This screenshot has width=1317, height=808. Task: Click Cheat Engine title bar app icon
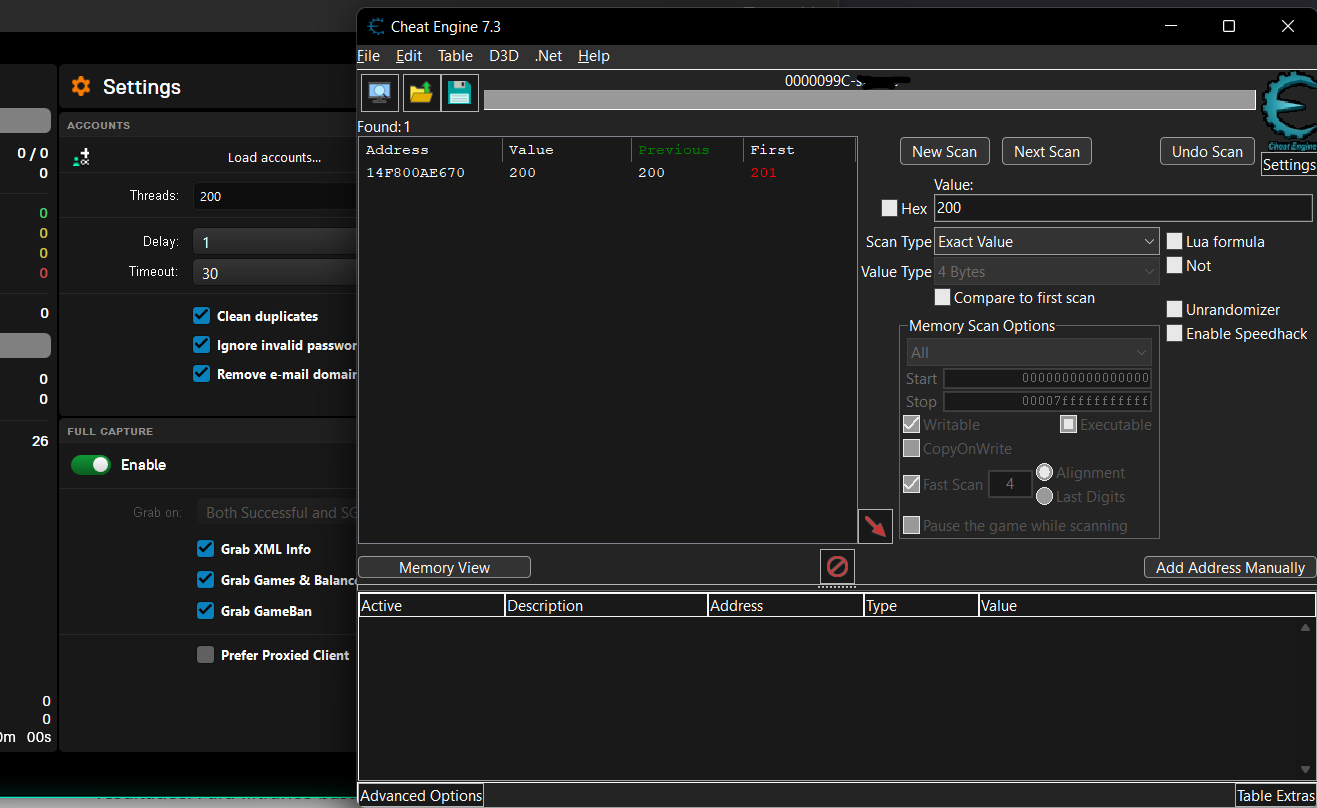coord(376,27)
